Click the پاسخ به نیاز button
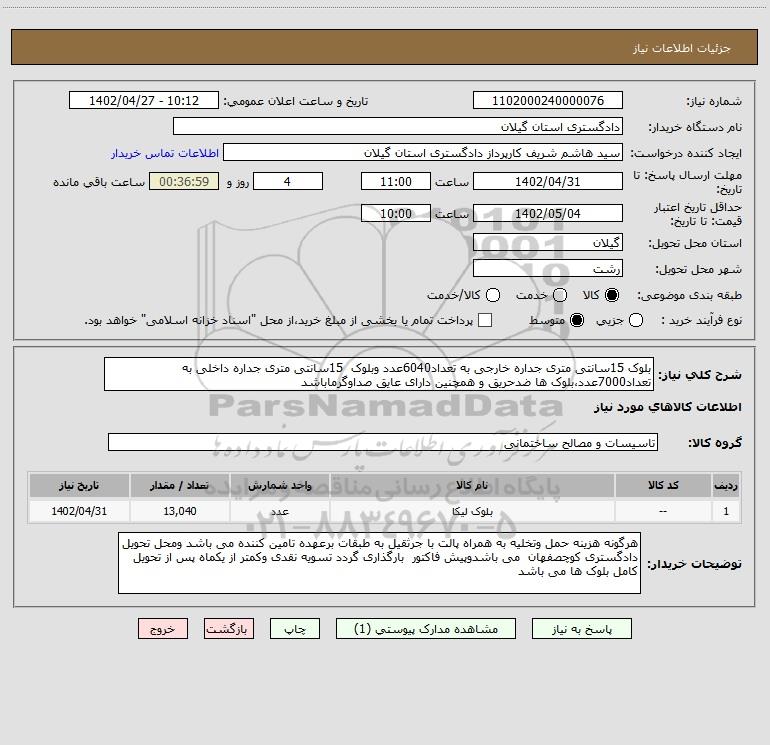The width and height of the screenshot is (770, 745). click(x=582, y=629)
